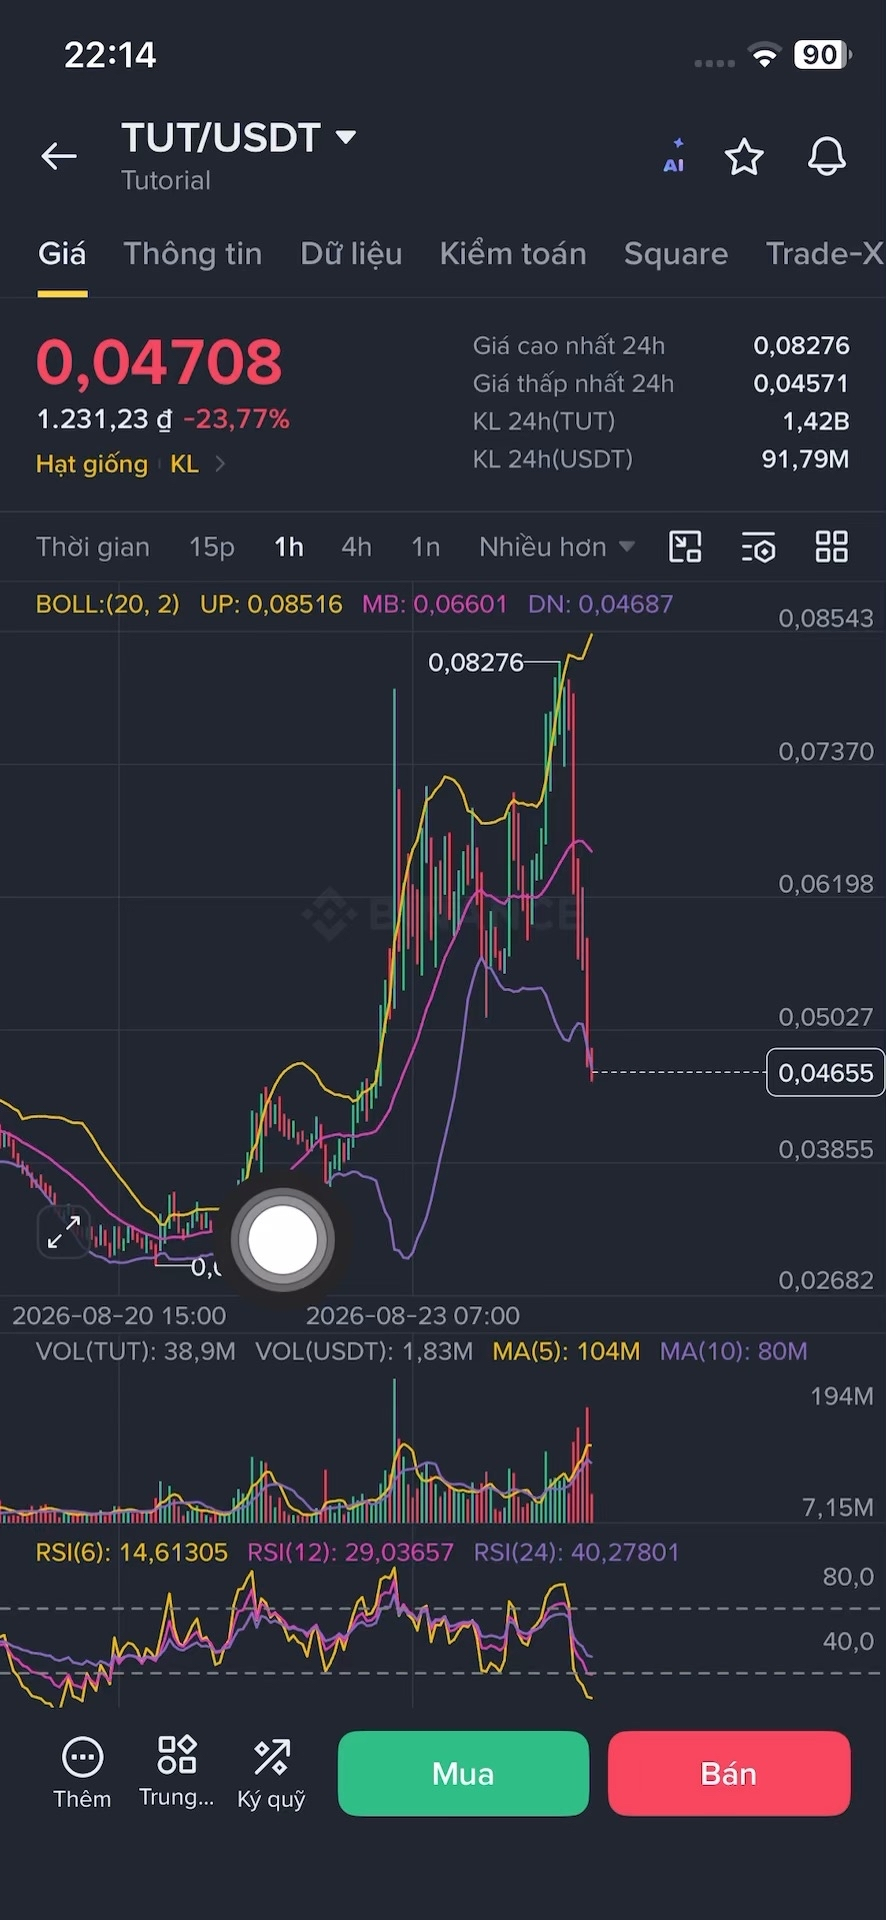This screenshot has width=886, height=1920.
Task: Tap the back arrow icon
Action: click(59, 156)
